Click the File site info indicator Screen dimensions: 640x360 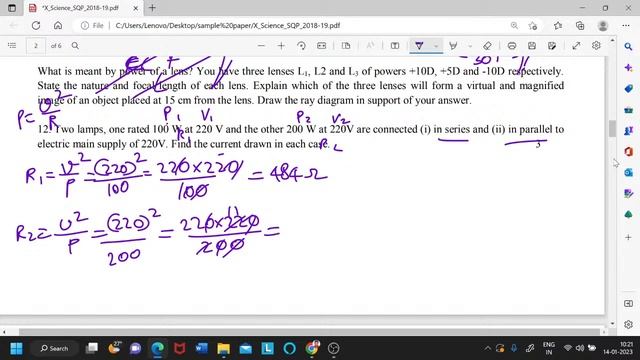click(92, 25)
